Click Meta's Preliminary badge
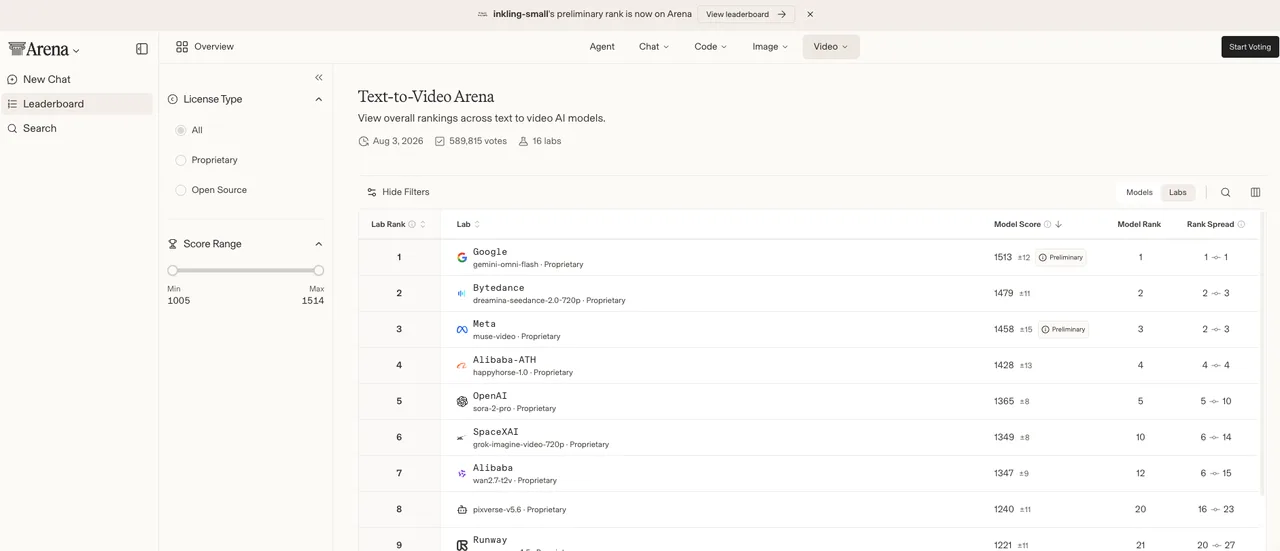The image size is (1280, 551). (x=1063, y=329)
